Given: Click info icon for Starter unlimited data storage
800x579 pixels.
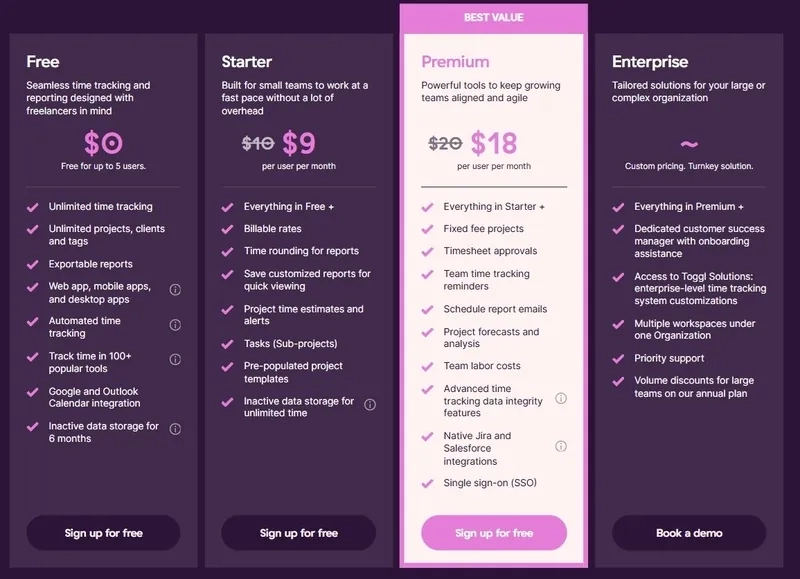Looking at the screenshot, I should pyautogui.click(x=370, y=405).
